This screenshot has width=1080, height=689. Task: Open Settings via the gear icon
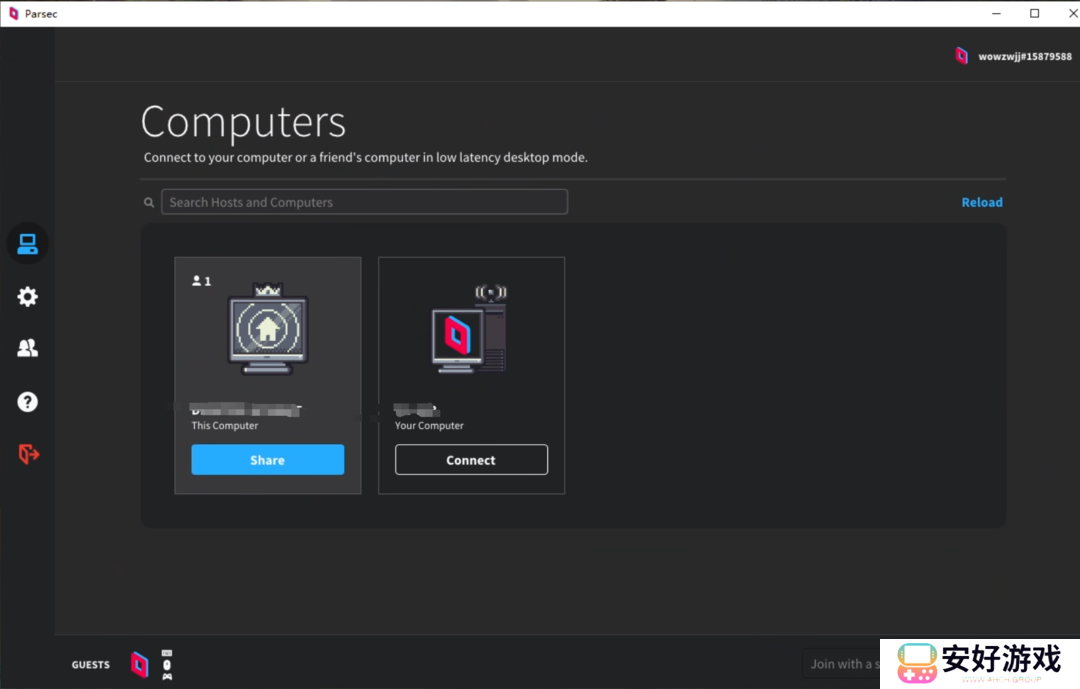coord(28,297)
